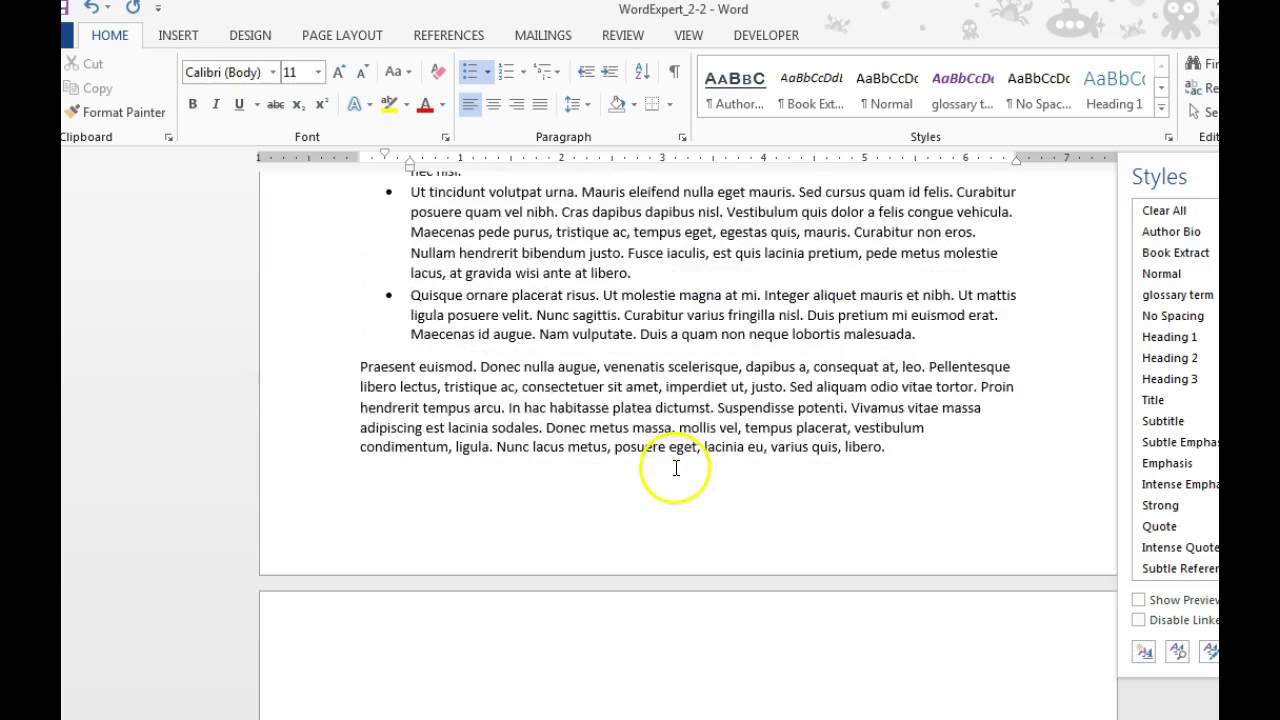The width and height of the screenshot is (1280, 720).
Task: Expand the underline style dropdown arrow
Action: pyautogui.click(x=257, y=104)
